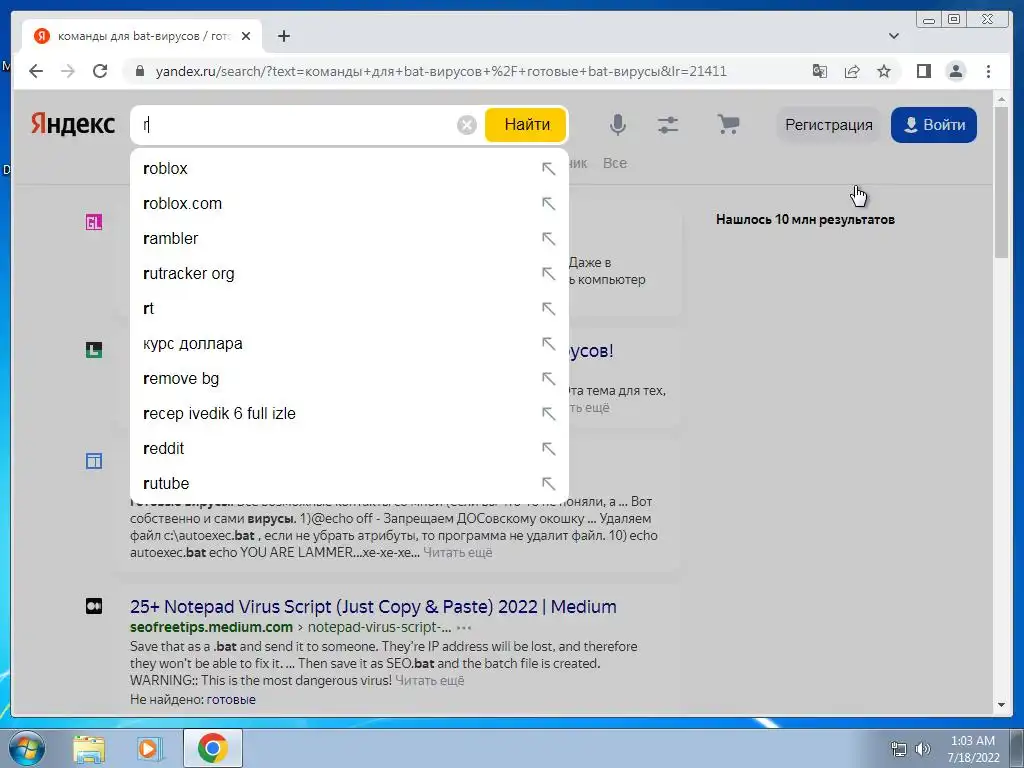Image resolution: width=1024 pixels, height=768 pixels.
Task: Open Windows Start menu orb
Action: click(x=27, y=748)
